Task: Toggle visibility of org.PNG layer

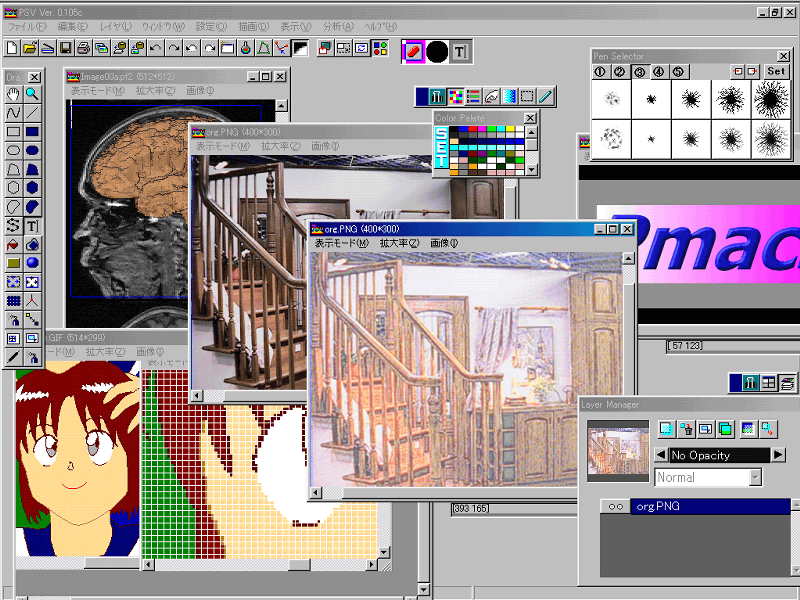Action: 616,507
